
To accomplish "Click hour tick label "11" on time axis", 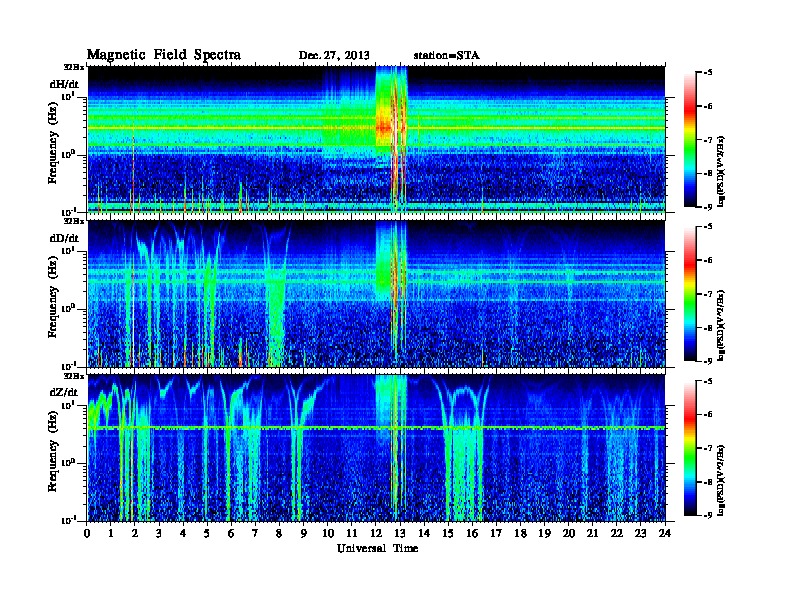I will [x=352, y=533].
